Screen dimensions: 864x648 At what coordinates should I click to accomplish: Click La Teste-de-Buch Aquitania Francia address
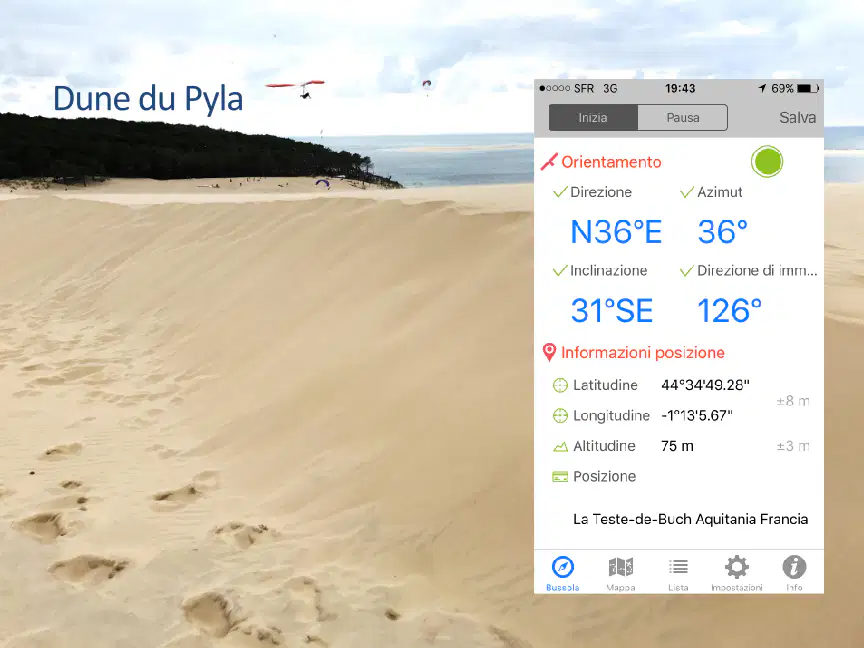690,519
